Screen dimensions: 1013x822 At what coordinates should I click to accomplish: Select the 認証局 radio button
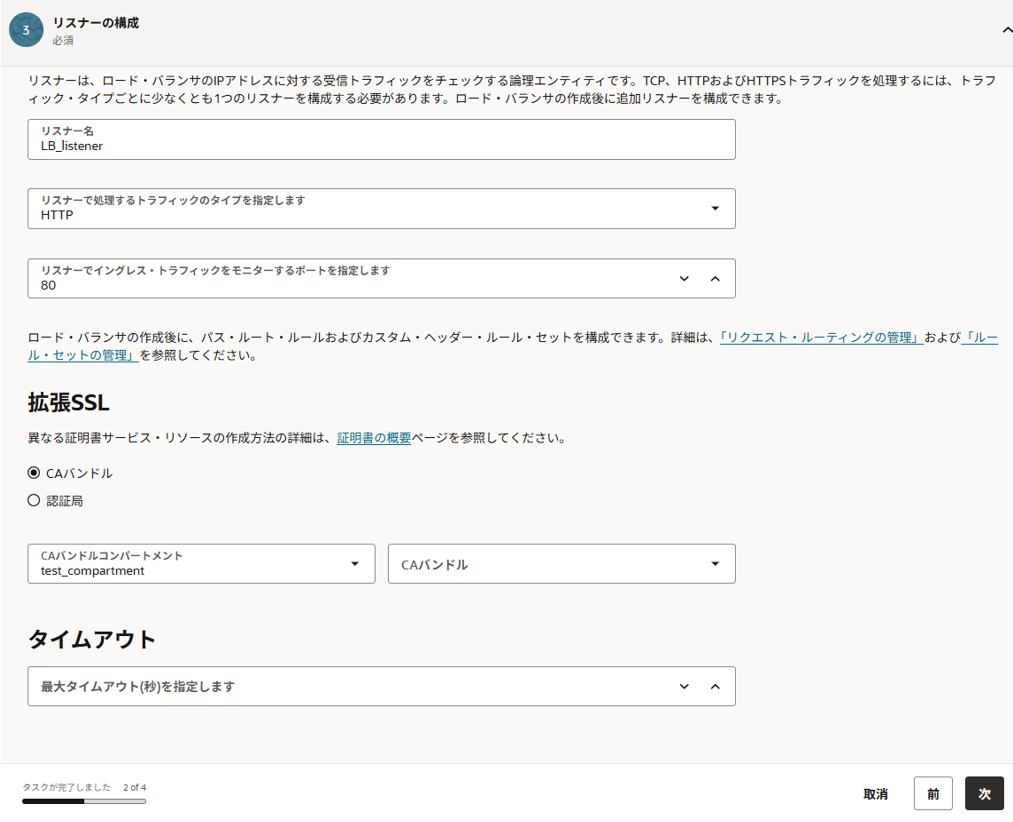pos(34,501)
